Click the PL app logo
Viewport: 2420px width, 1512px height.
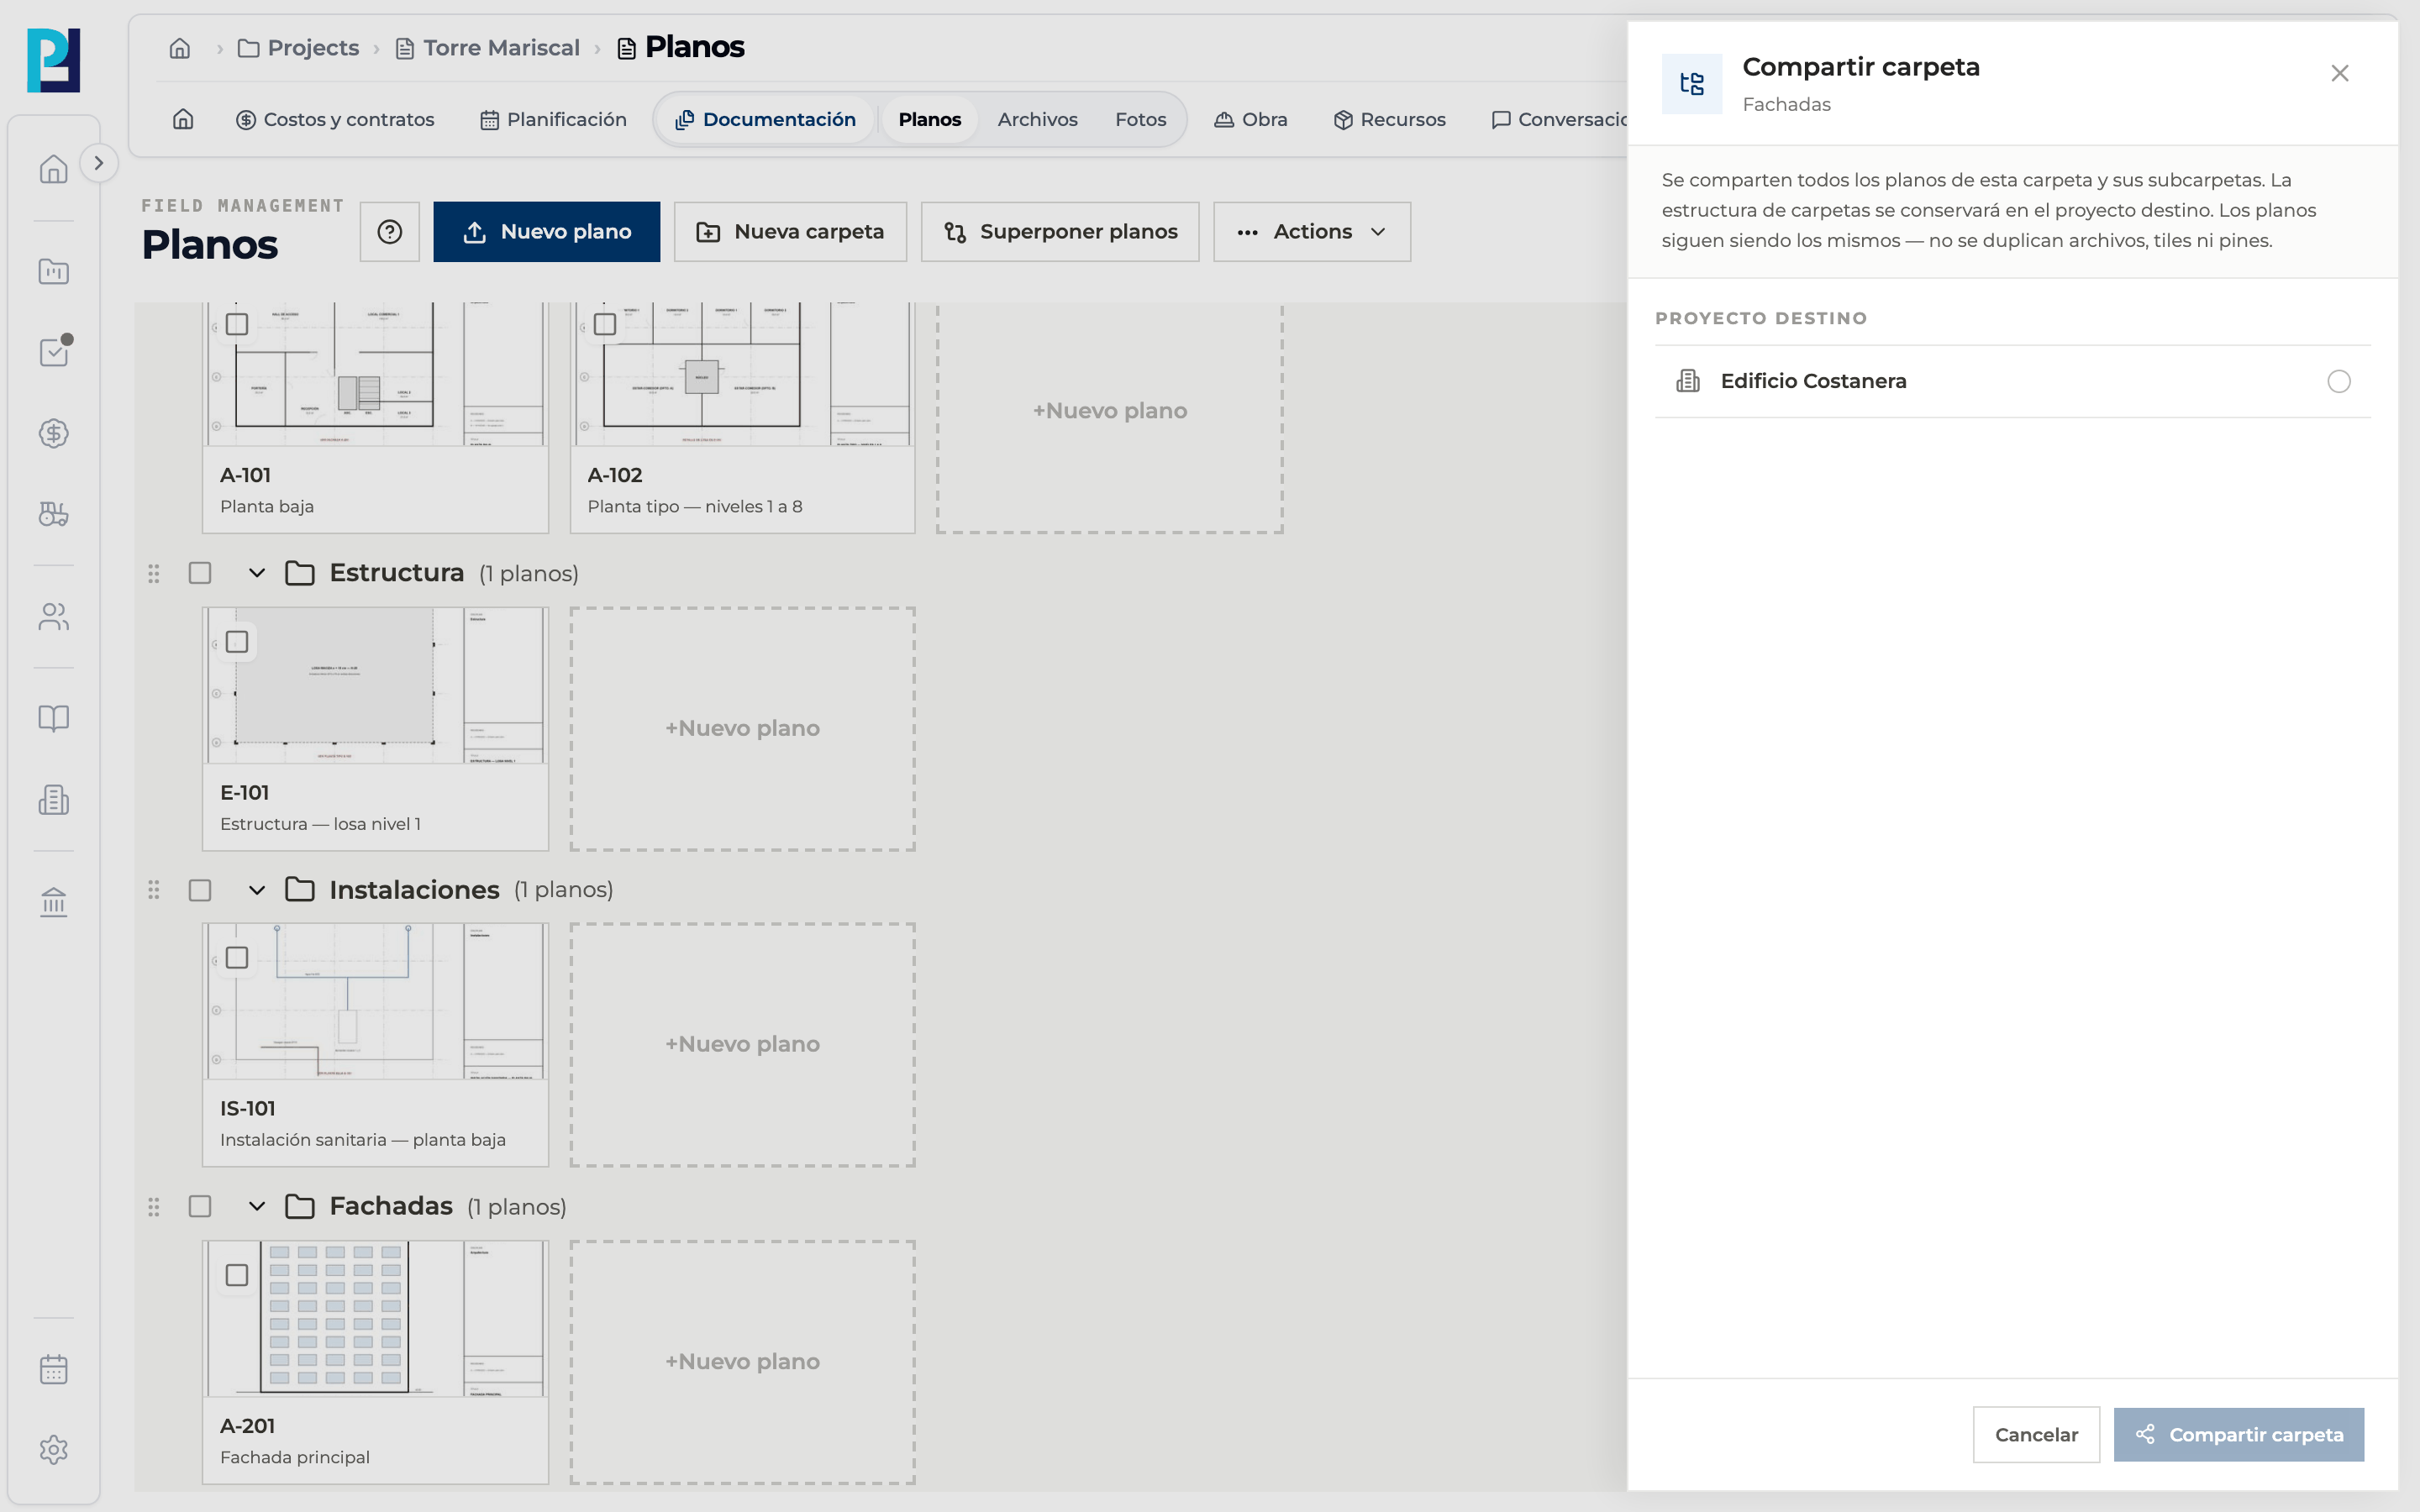(x=54, y=60)
